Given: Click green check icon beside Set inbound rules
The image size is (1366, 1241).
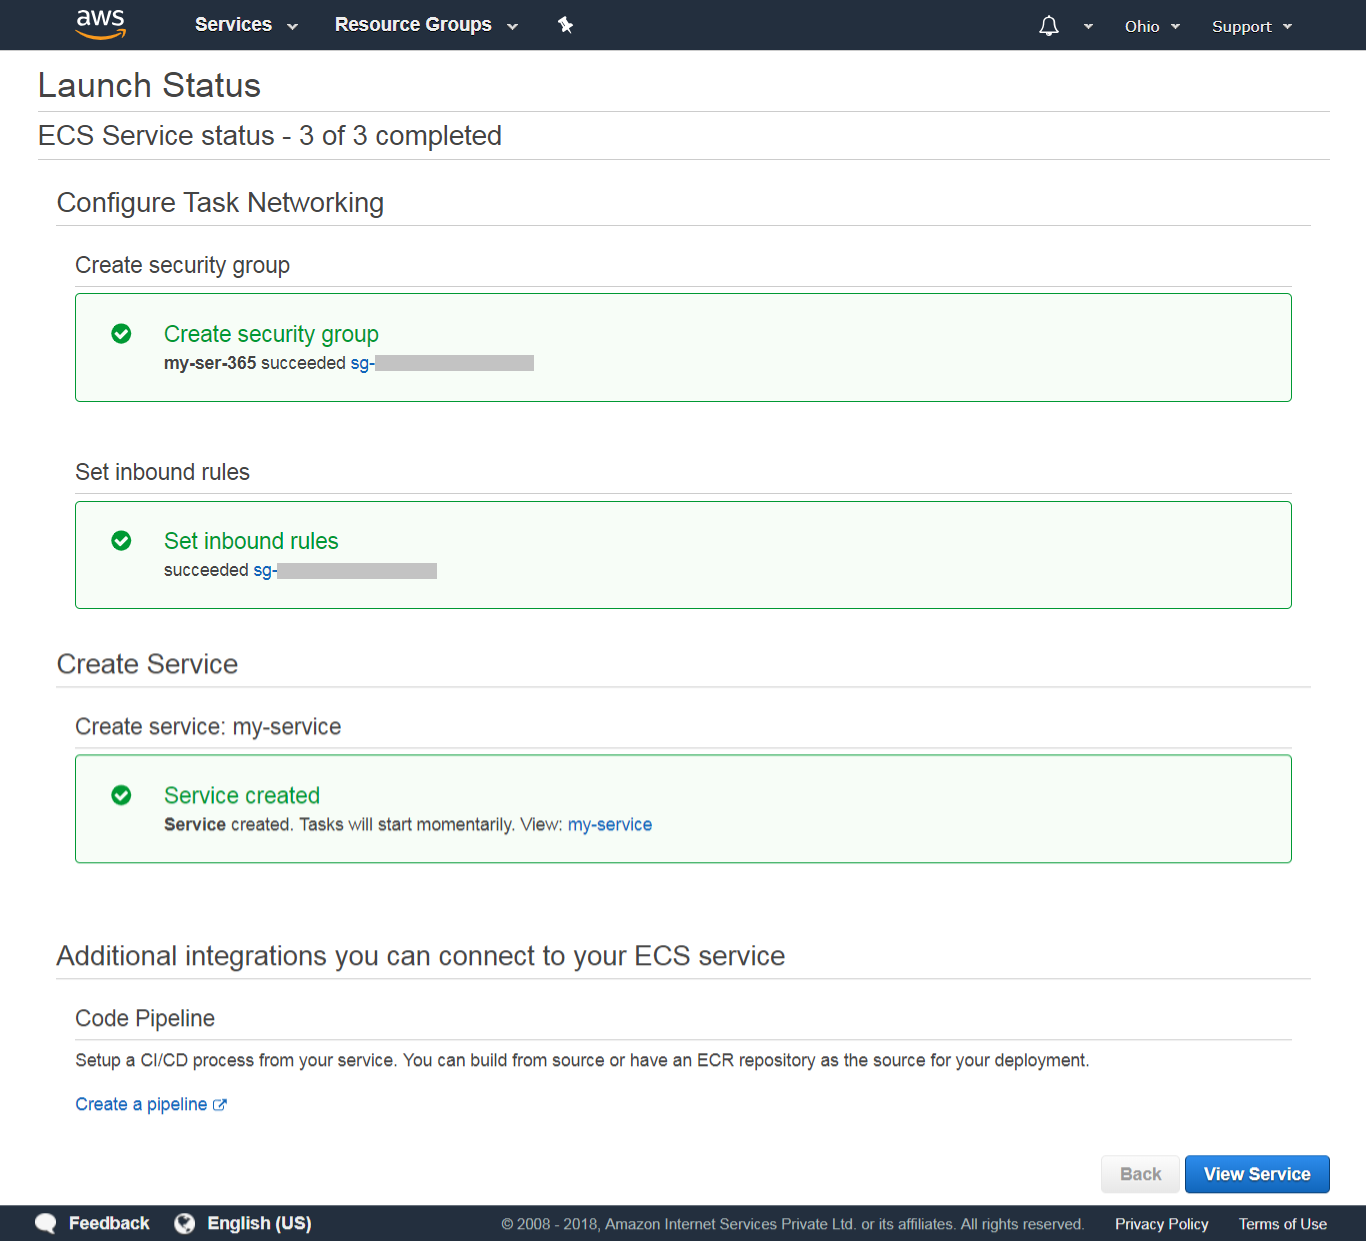Looking at the screenshot, I should [x=121, y=541].
